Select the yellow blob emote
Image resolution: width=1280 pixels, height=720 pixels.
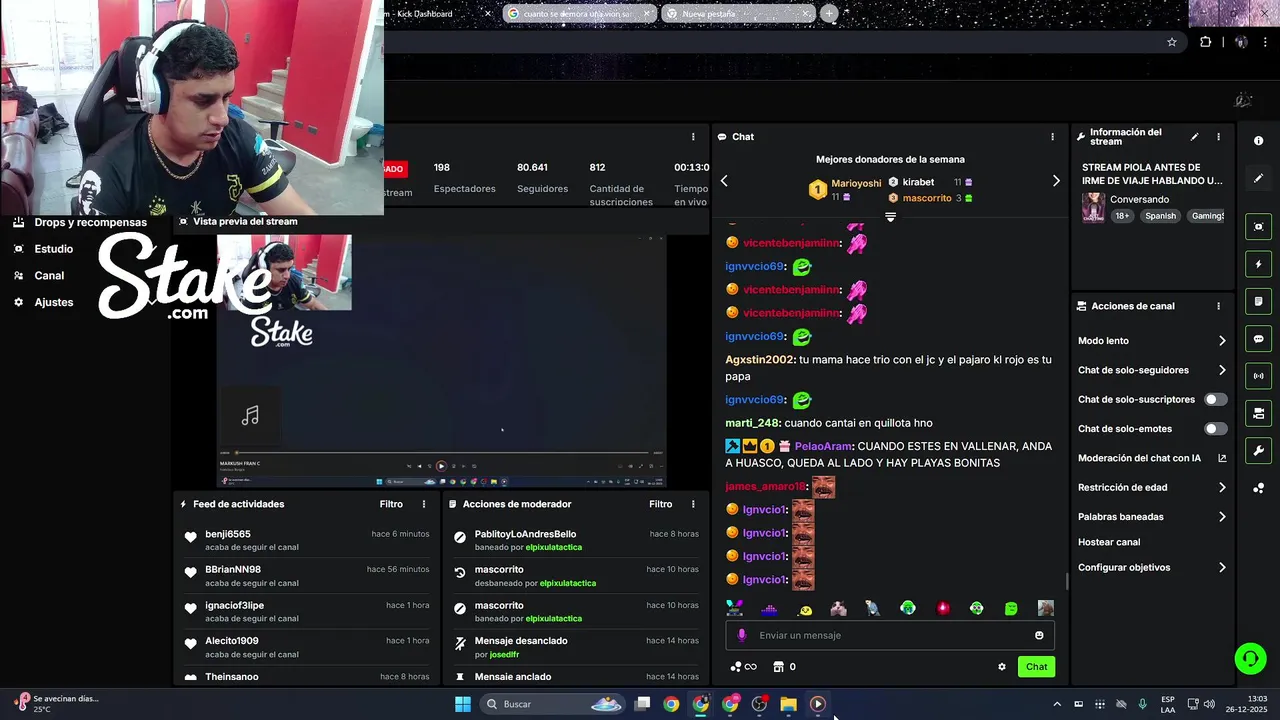coord(805,609)
